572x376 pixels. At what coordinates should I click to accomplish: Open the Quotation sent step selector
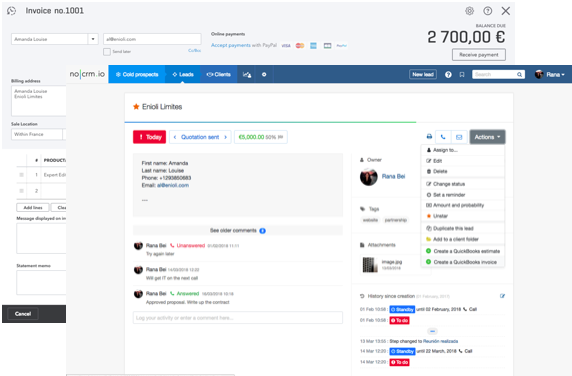[x=200, y=137]
